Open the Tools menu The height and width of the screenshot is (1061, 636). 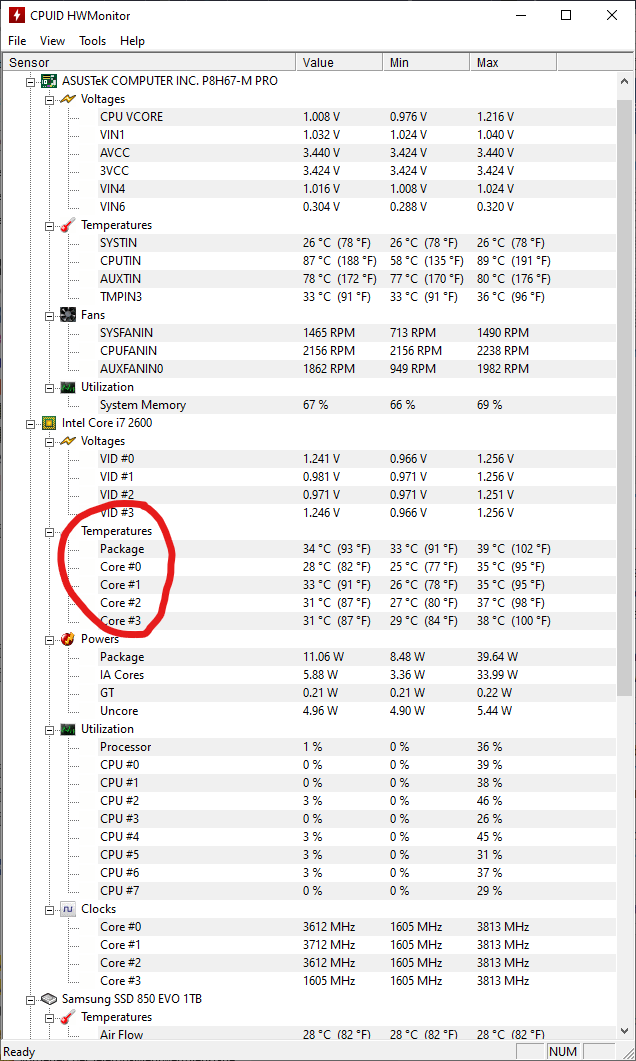(x=92, y=41)
